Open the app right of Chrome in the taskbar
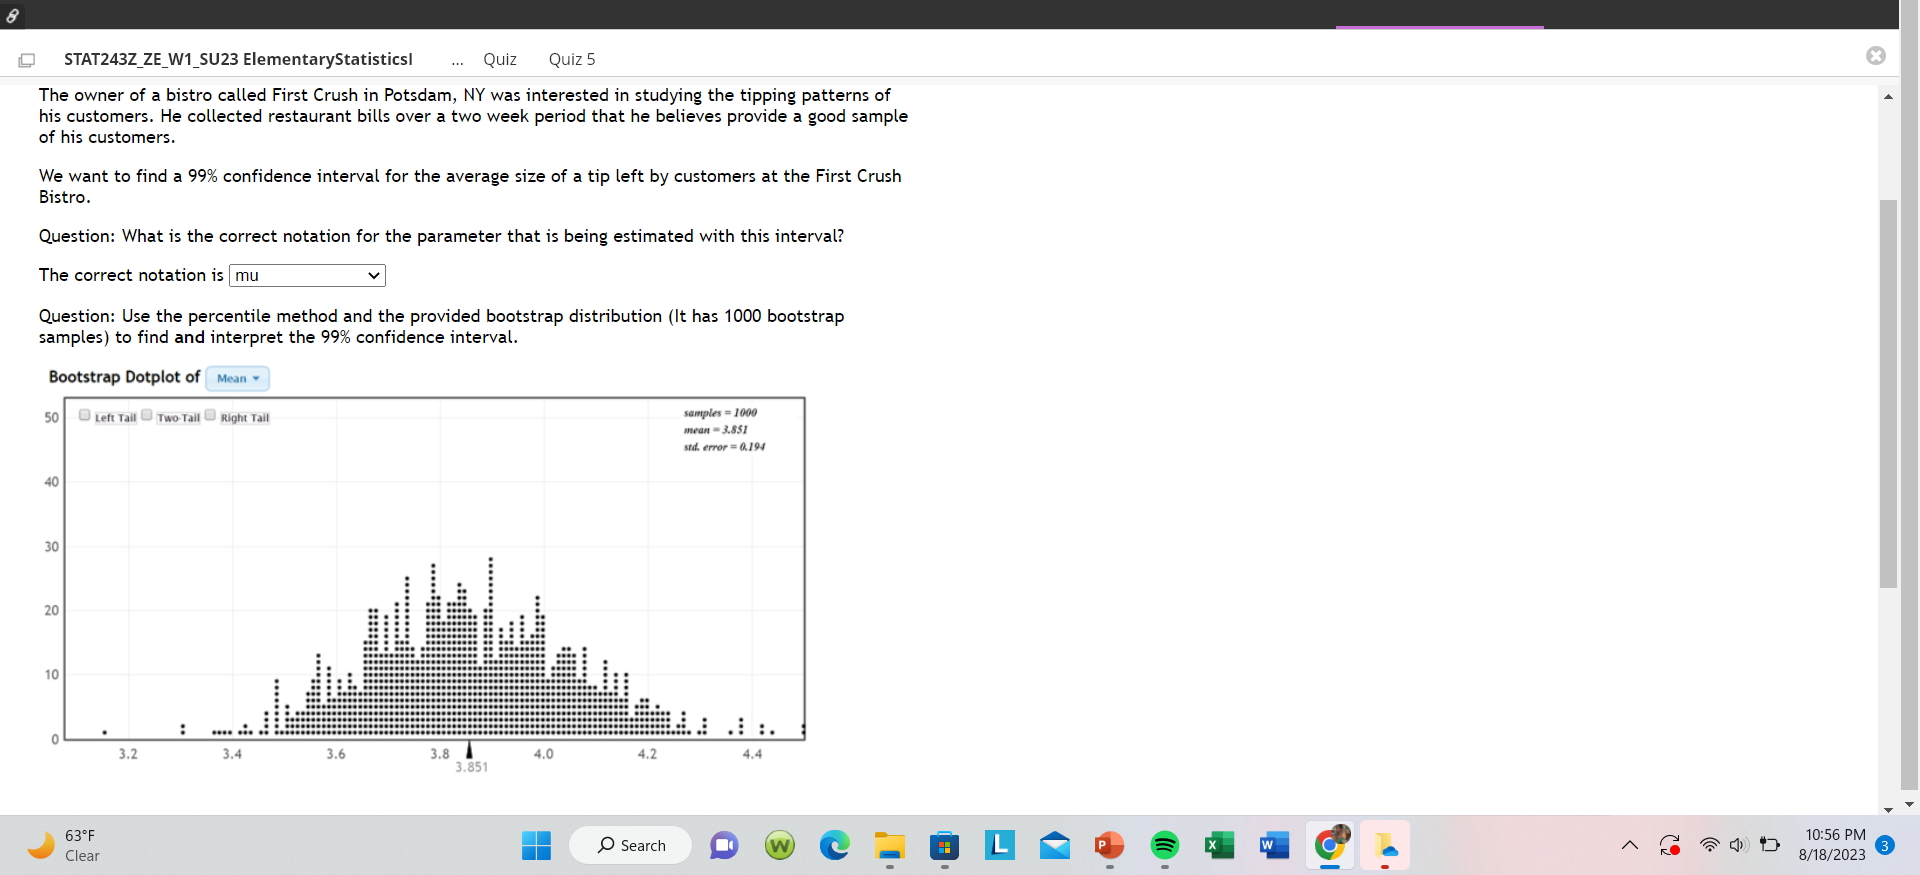 (x=1385, y=846)
